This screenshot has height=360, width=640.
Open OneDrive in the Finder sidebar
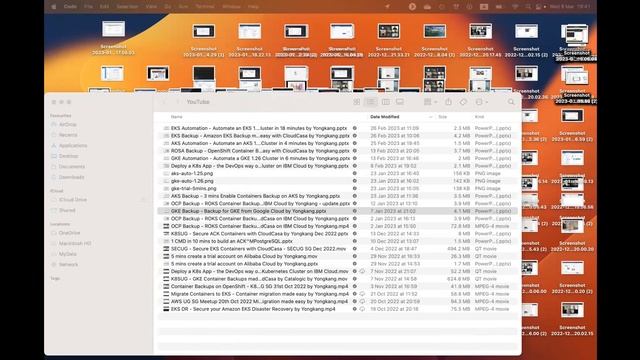click(x=69, y=233)
